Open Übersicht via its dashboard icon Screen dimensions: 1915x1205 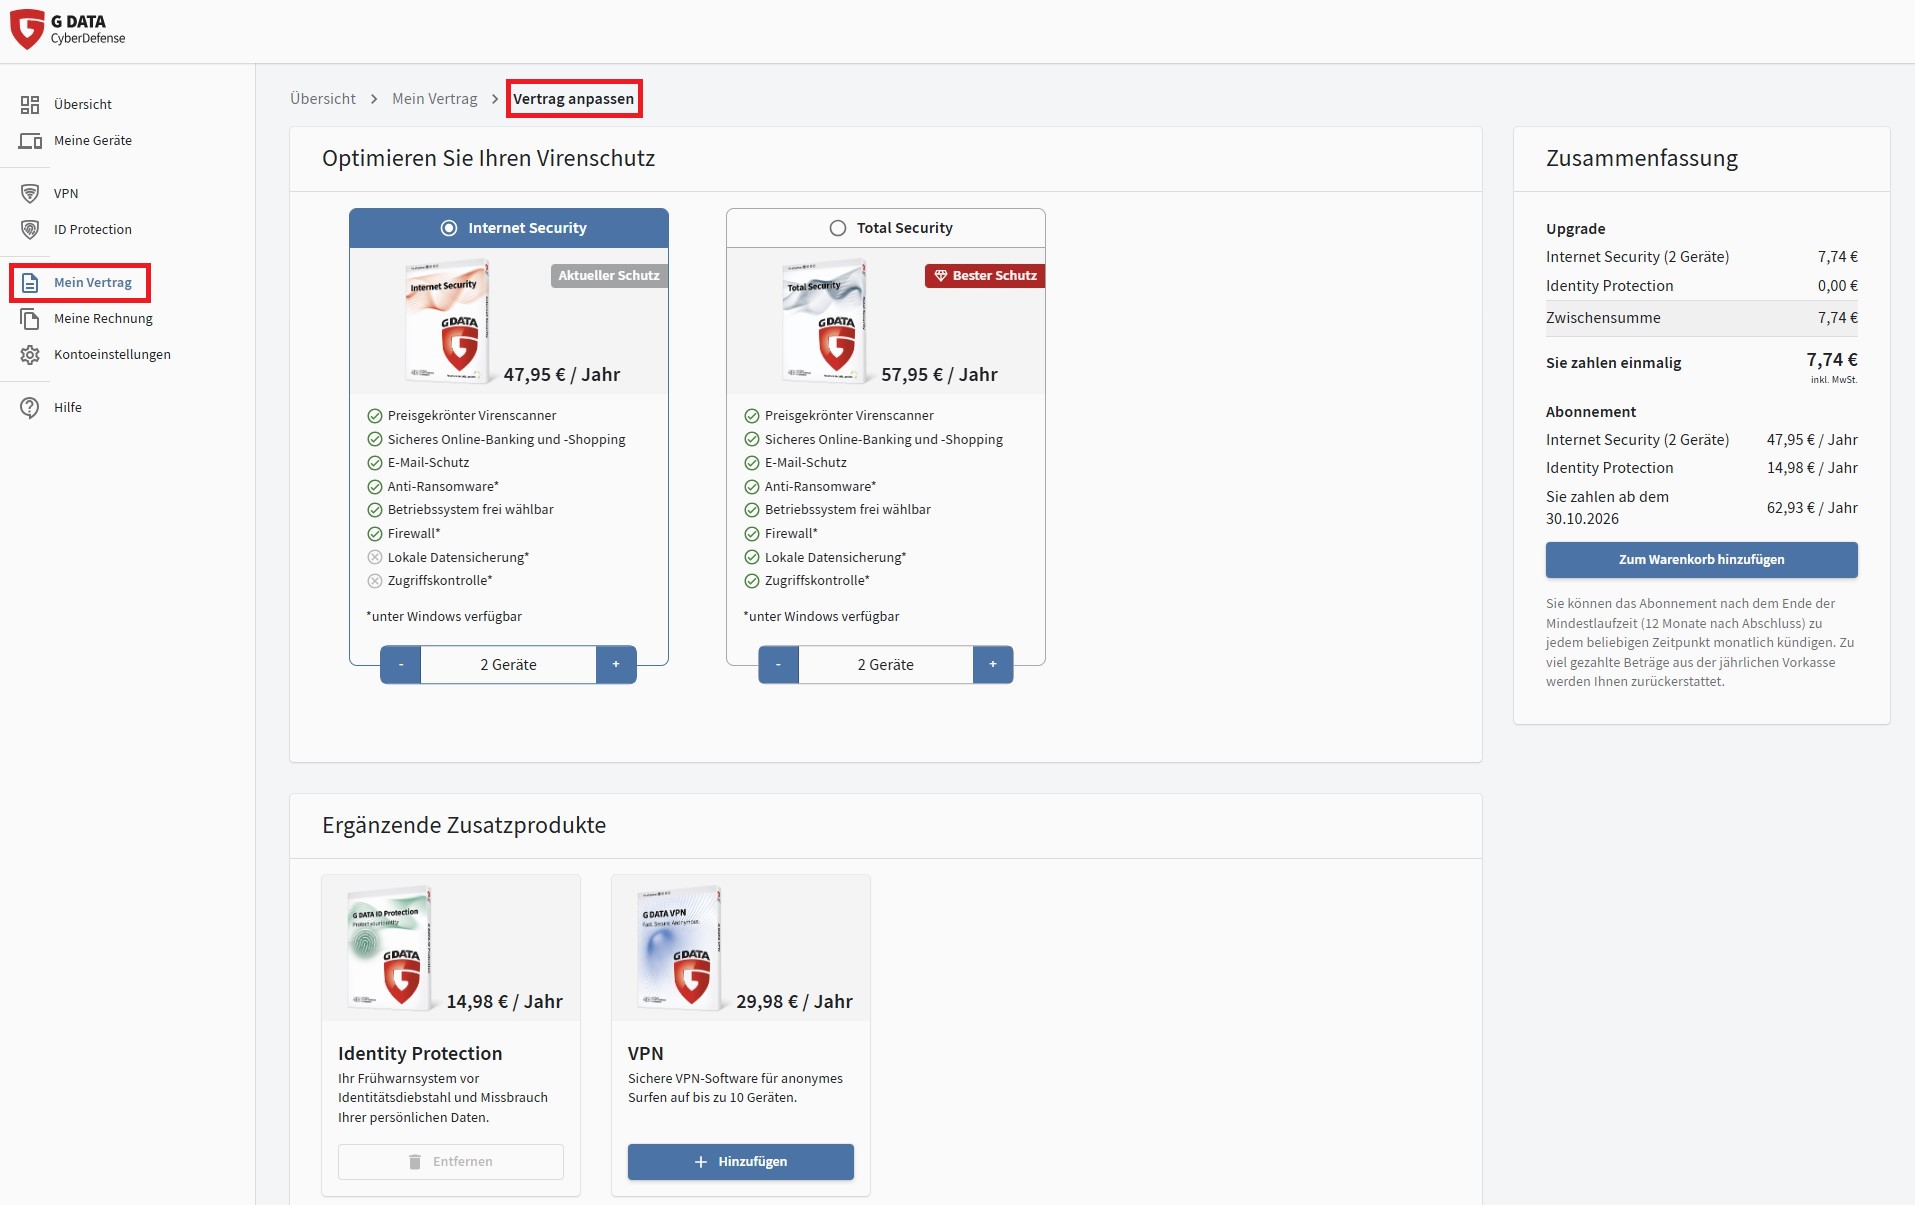[30, 105]
